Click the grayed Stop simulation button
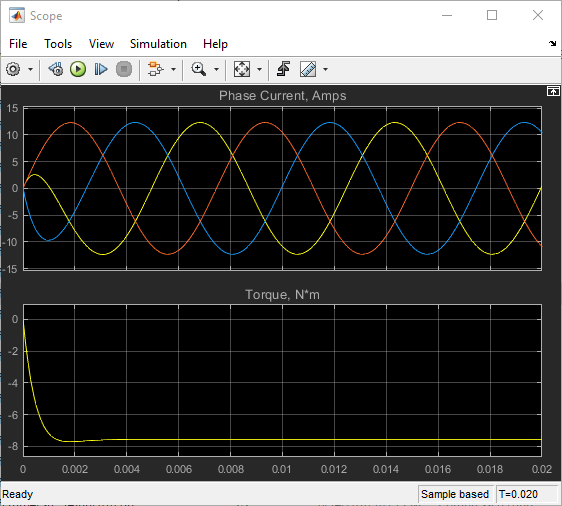562x506 pixels. [x=124, y=69]
